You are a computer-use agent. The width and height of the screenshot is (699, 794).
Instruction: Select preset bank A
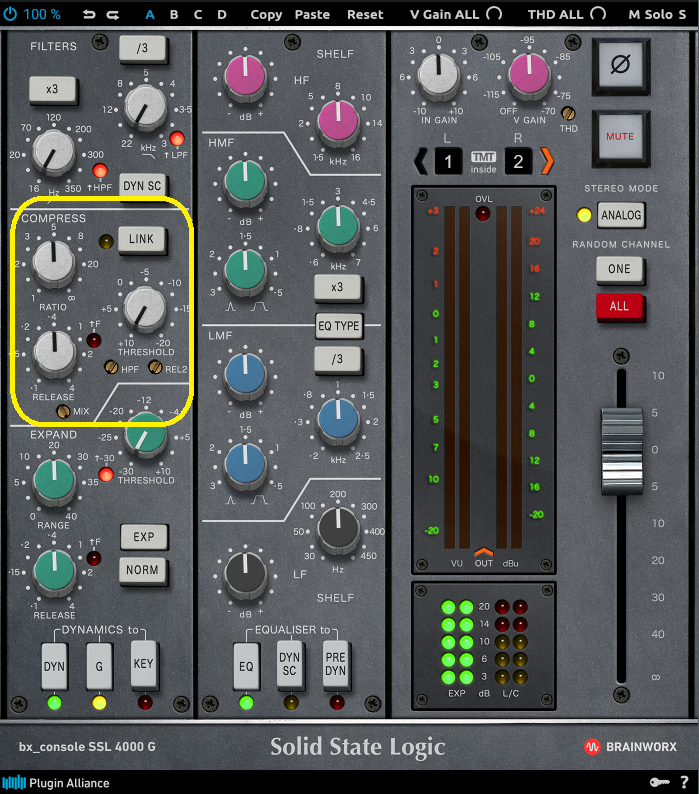149,14
